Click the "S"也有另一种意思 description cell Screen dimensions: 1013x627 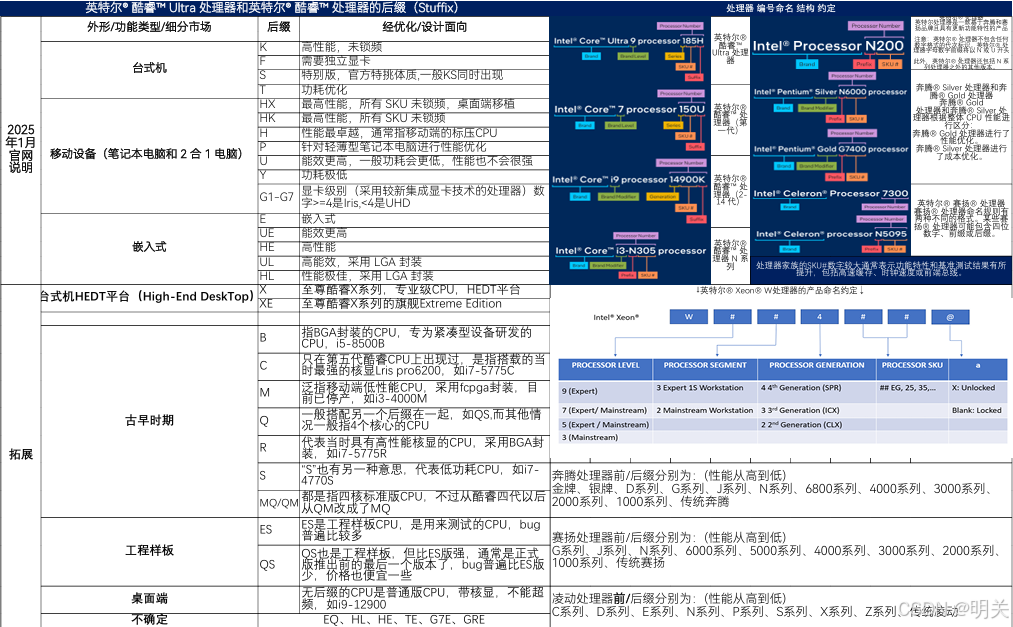click(x=424, y=475)
